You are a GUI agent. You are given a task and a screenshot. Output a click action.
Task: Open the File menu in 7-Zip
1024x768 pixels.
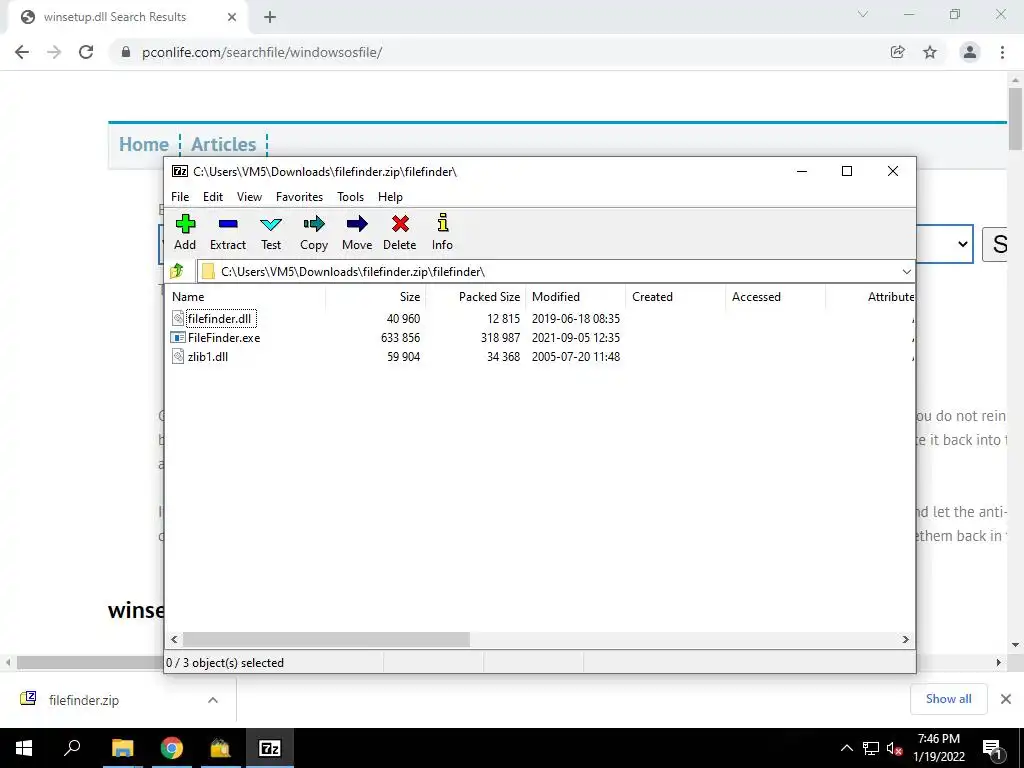pos(180,197)
